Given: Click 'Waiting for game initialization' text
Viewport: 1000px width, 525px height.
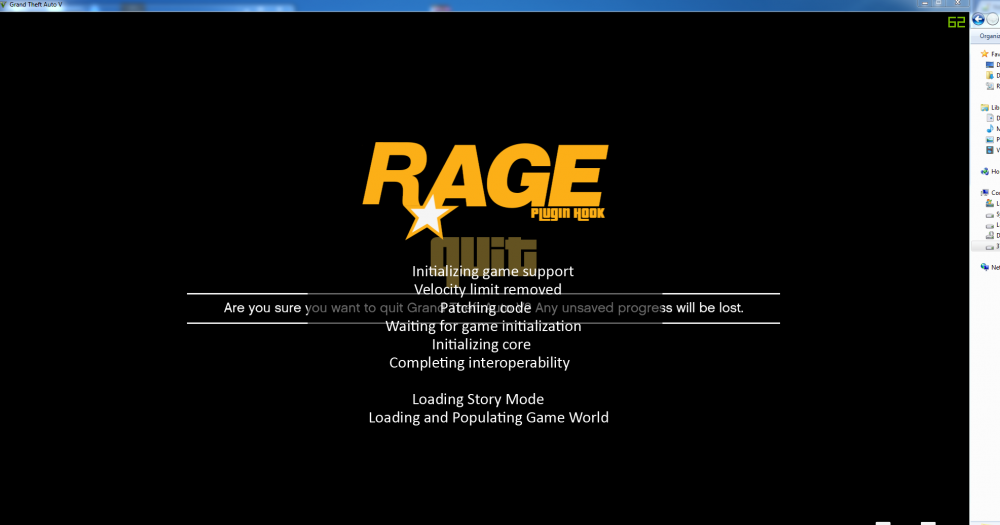Looking at the screenshot, I should click(483, 326).
